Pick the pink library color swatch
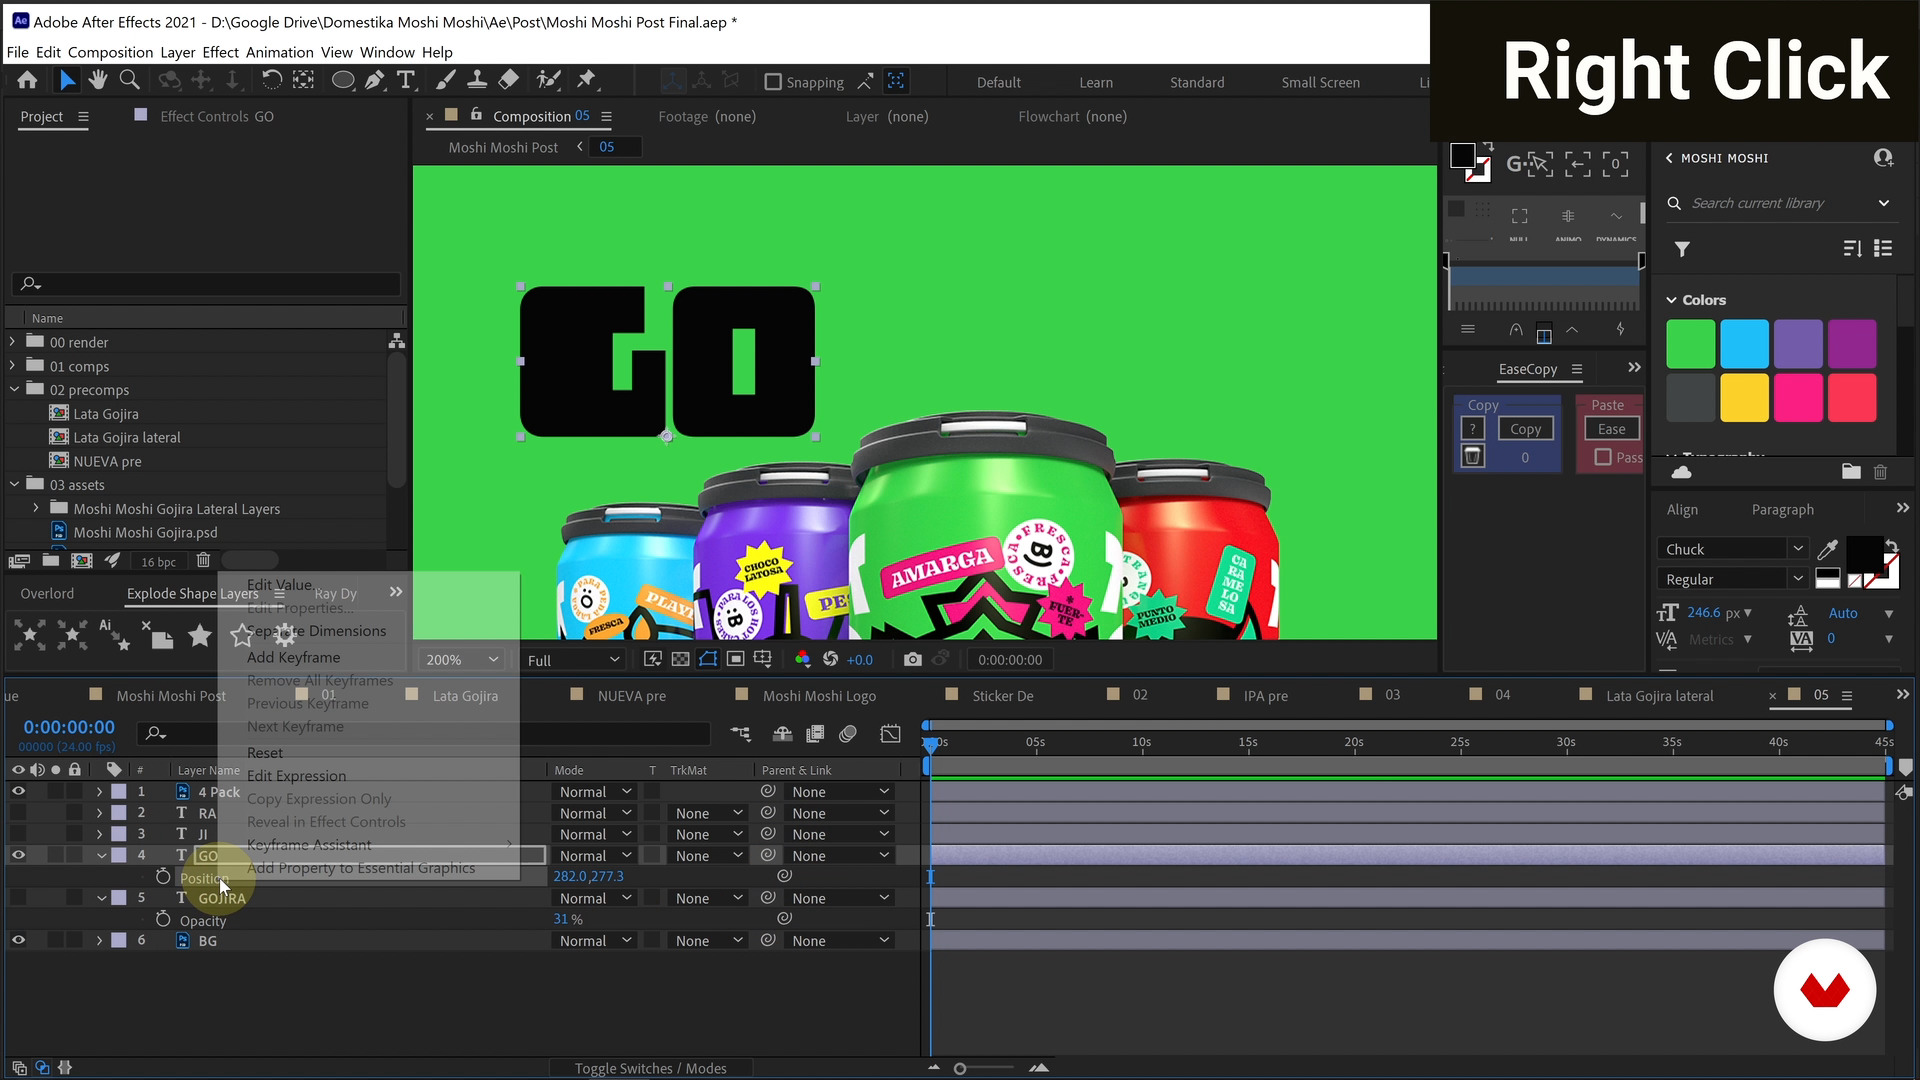 [1798, 398]
